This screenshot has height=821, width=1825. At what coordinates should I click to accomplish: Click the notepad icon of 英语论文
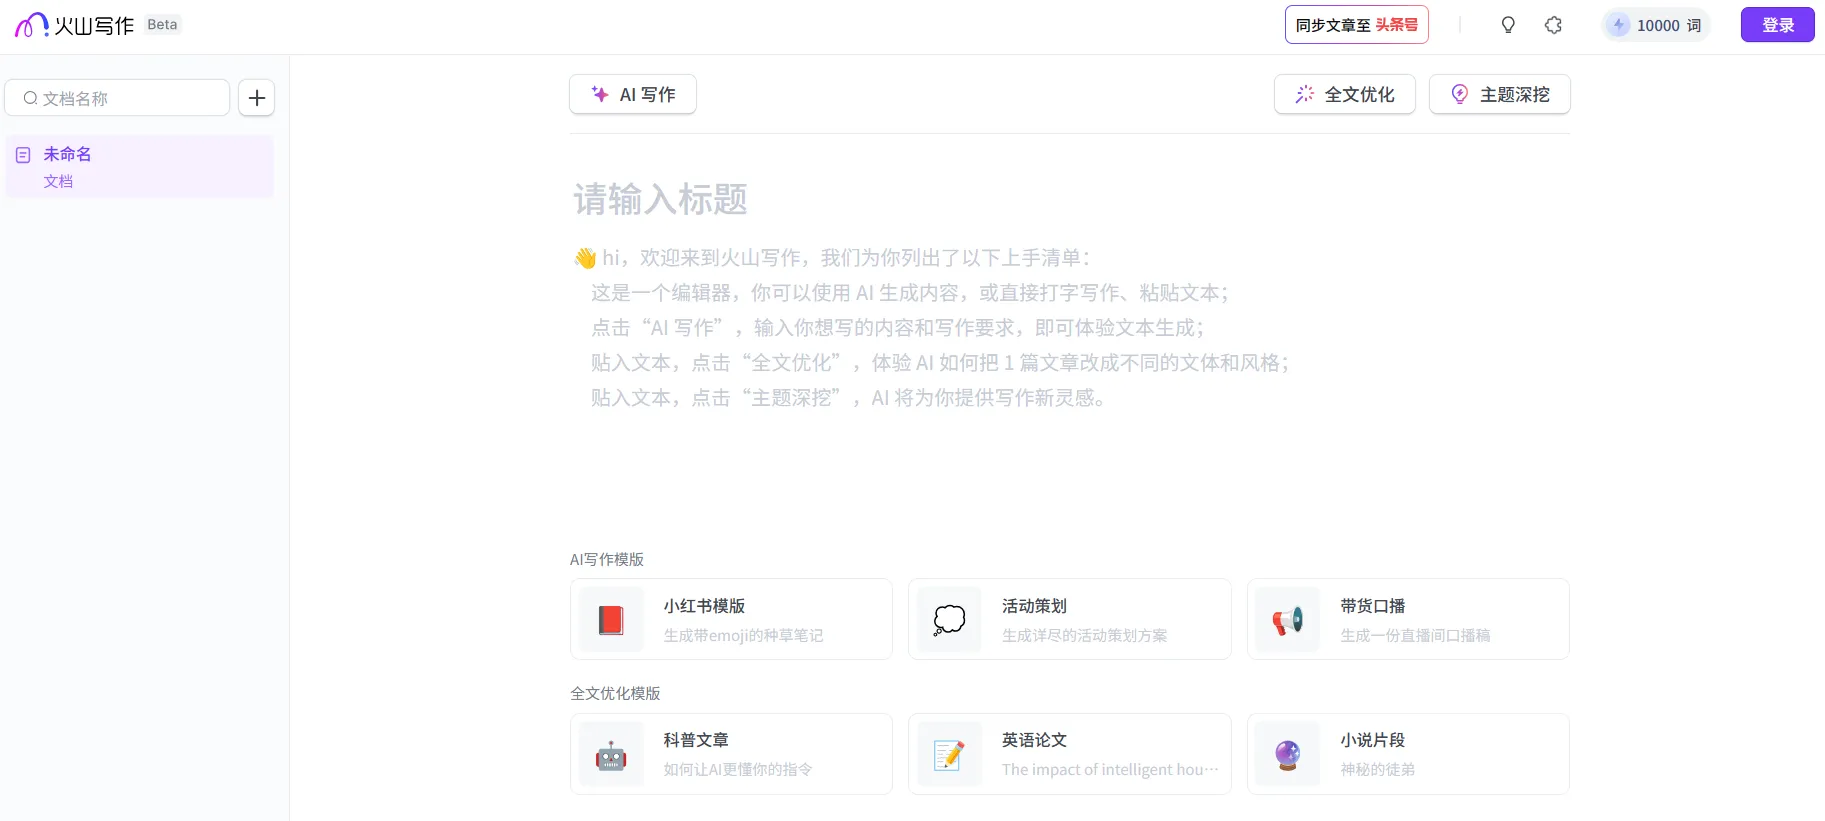949,755
